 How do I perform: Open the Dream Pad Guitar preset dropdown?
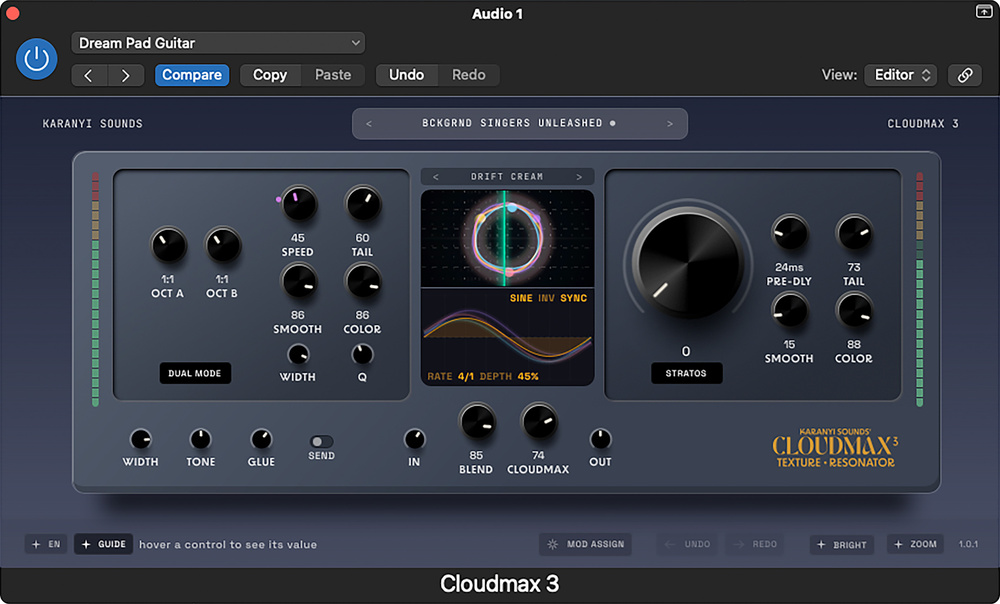[218, 43]
